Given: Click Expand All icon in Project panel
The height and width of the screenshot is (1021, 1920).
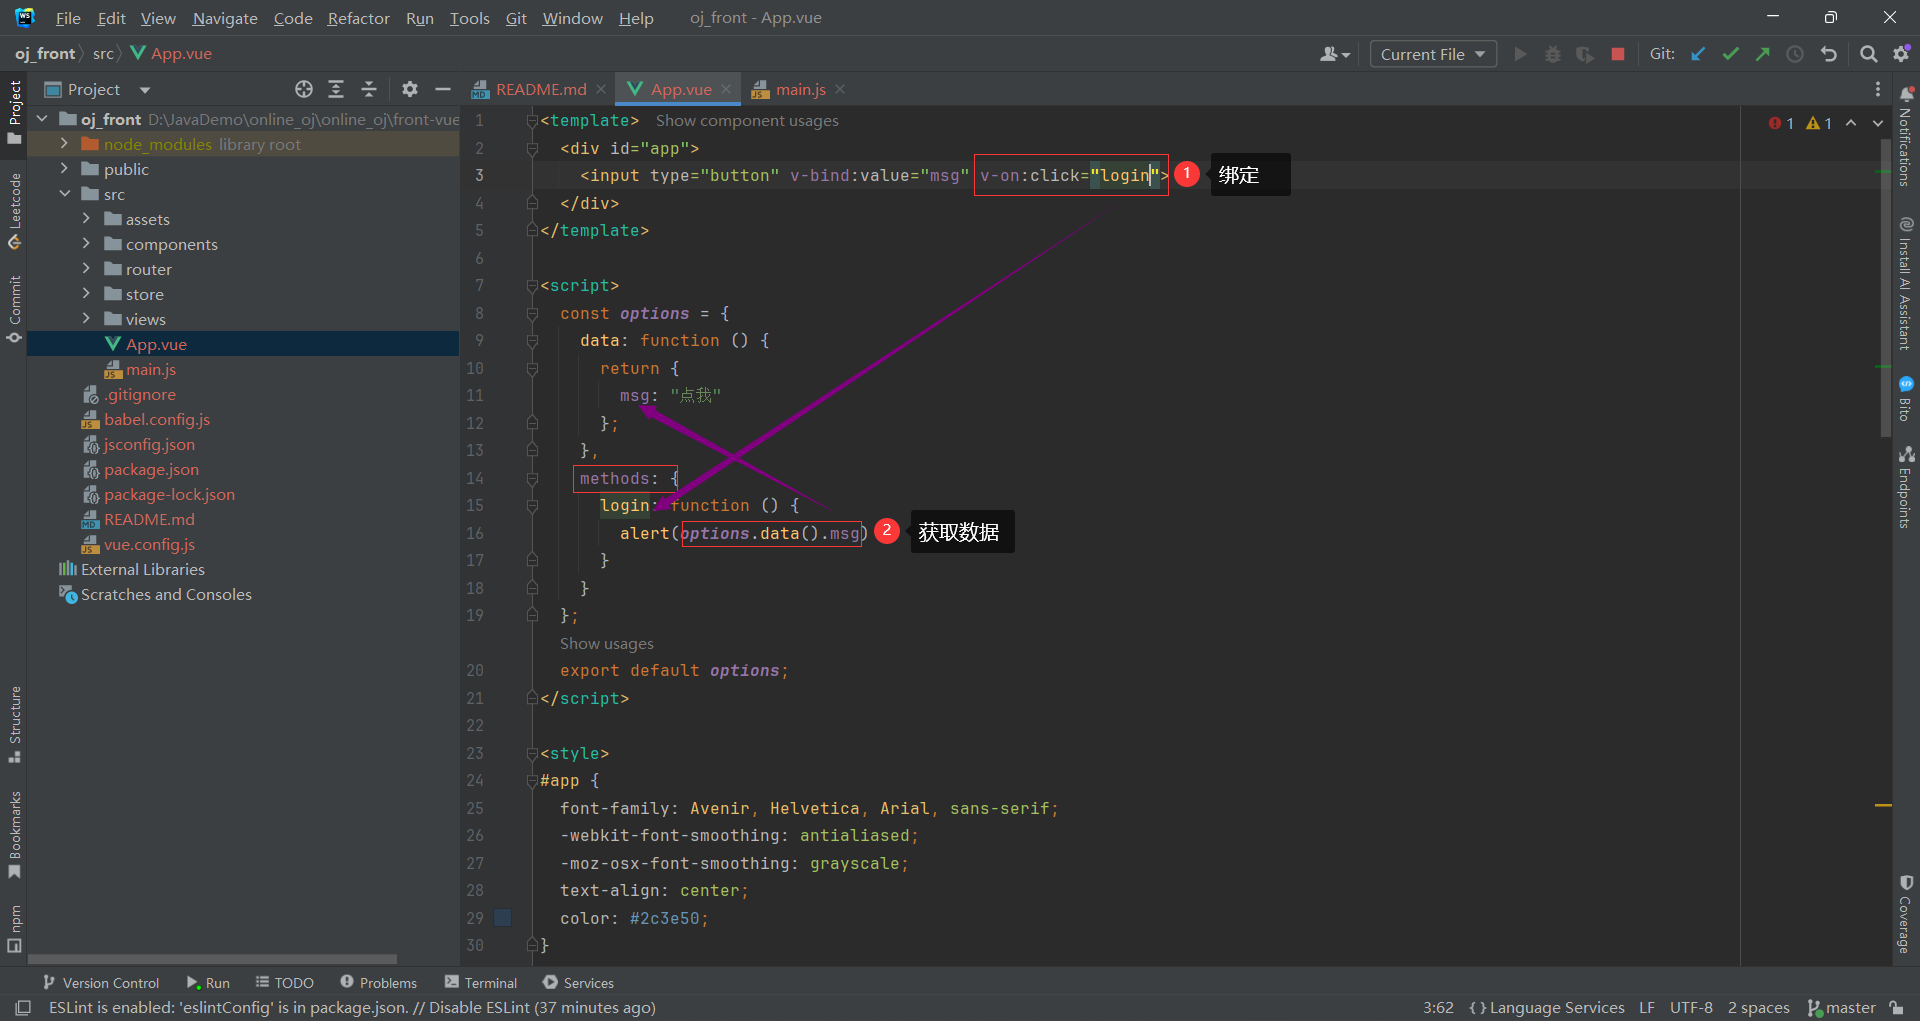Looking at the screenshot, I should [336, 89].
